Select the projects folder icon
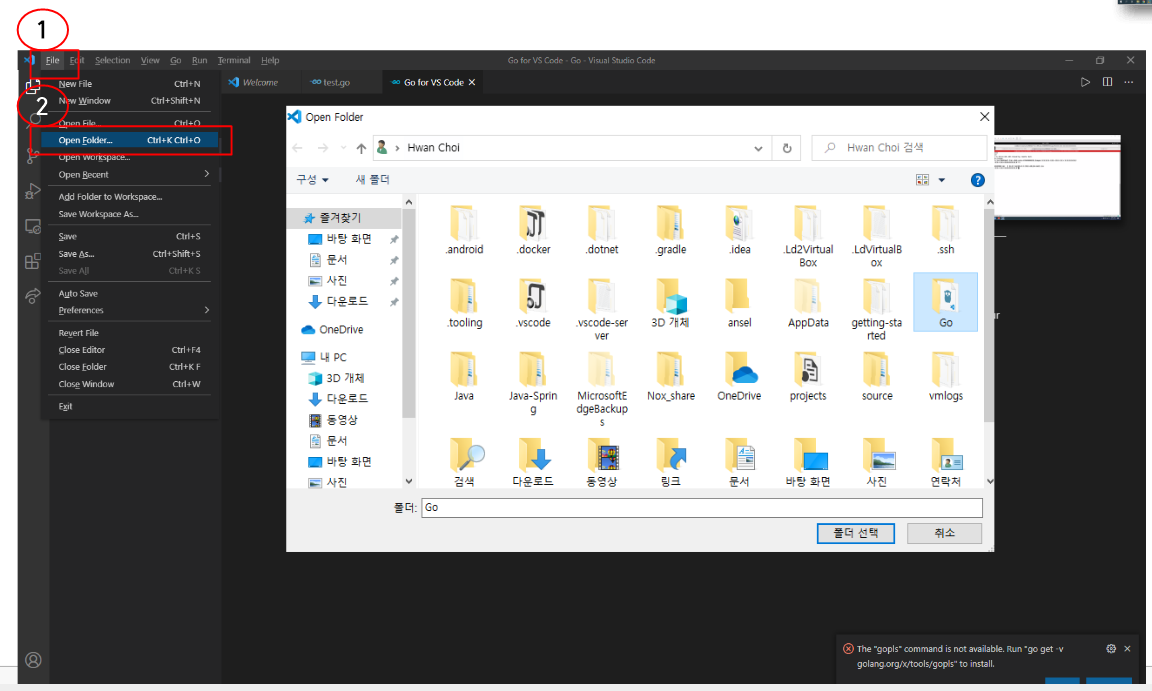Image resolution: width=1152 pixels, height=691 pixels. click(x=807, y=369)
